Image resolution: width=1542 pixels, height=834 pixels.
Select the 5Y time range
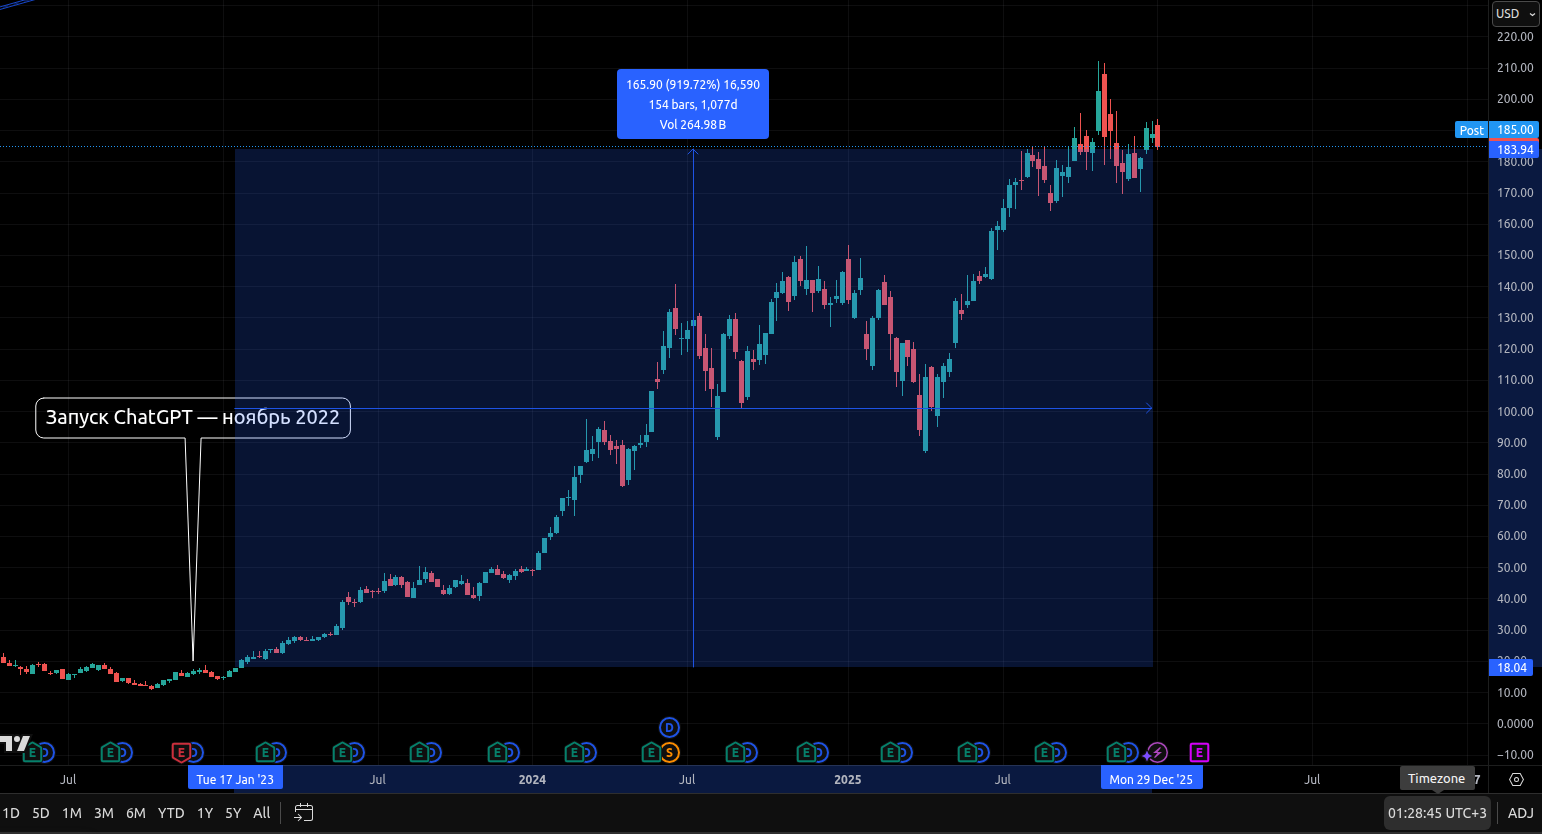pyautogui.click(x=233, y=813)
